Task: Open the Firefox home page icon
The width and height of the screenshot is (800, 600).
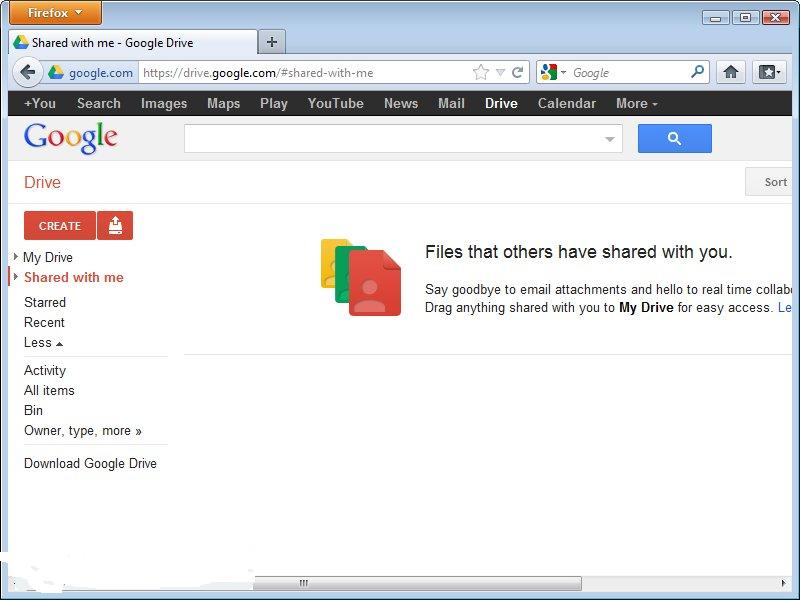Action: (731, 72)
